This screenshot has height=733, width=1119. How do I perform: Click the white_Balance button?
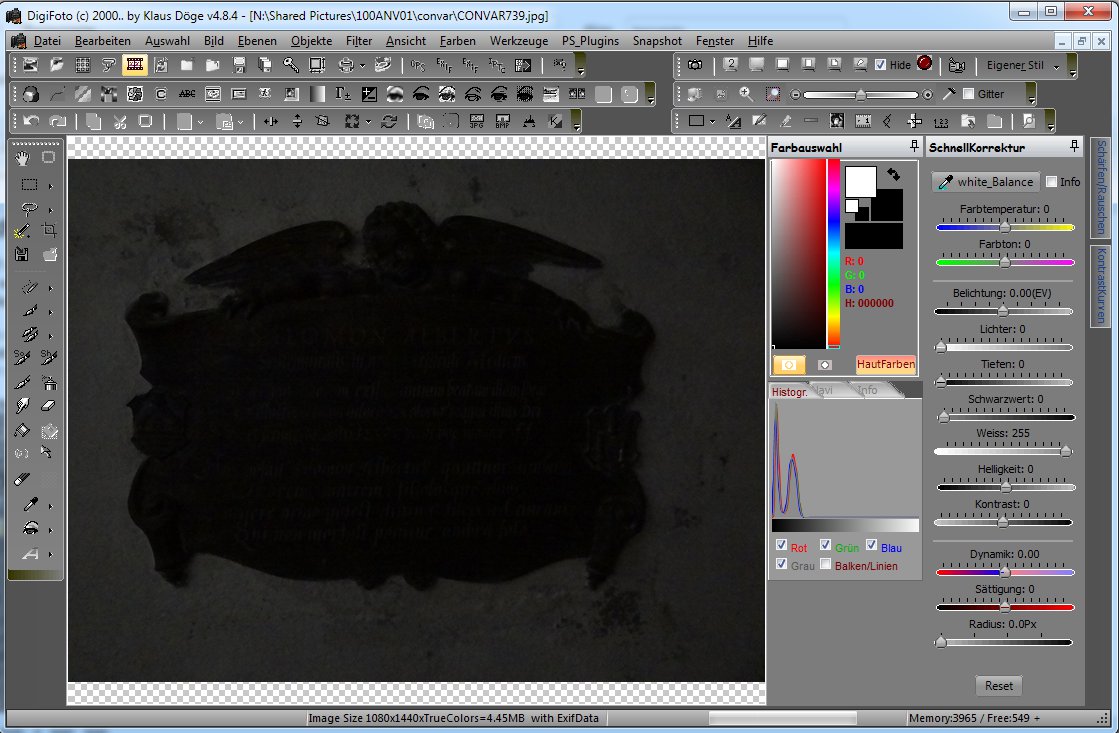tap(984, 182)
